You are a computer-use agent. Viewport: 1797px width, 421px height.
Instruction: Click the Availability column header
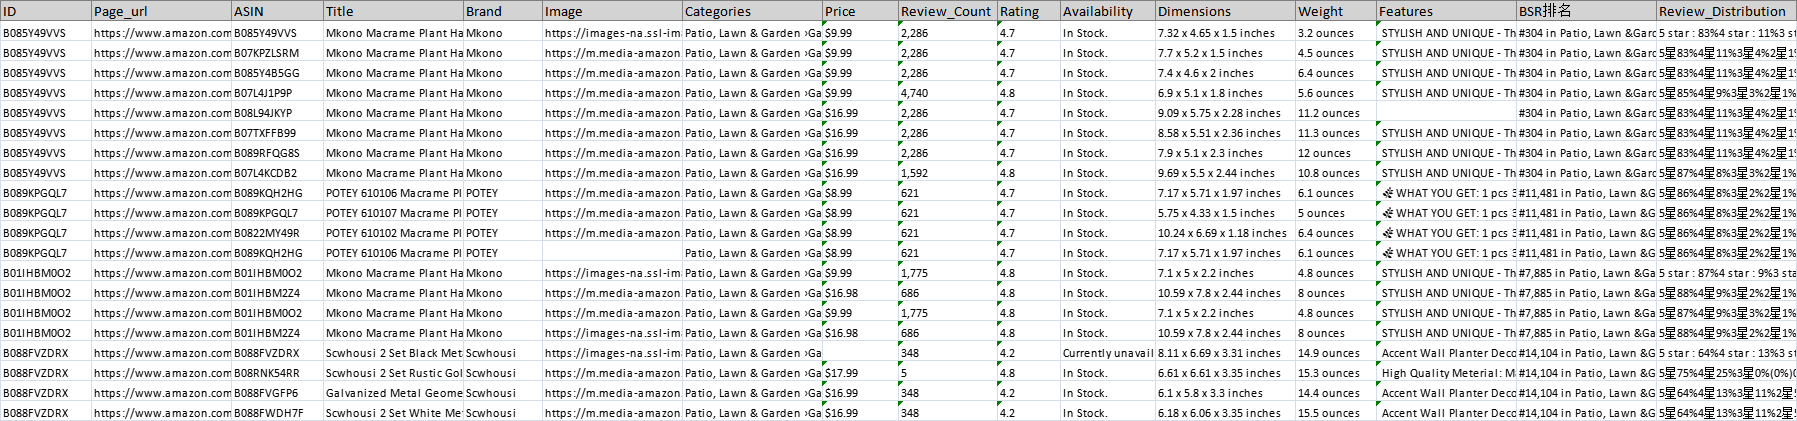[1107, 11]
